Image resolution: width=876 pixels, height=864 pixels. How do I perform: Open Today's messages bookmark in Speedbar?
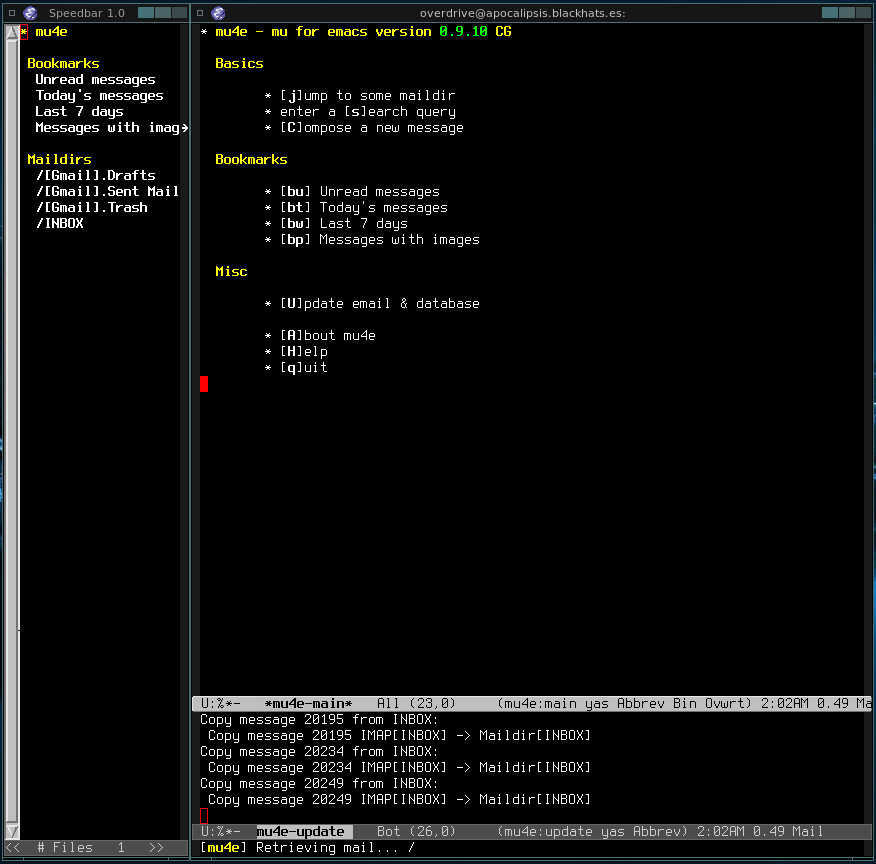point(99,96)
